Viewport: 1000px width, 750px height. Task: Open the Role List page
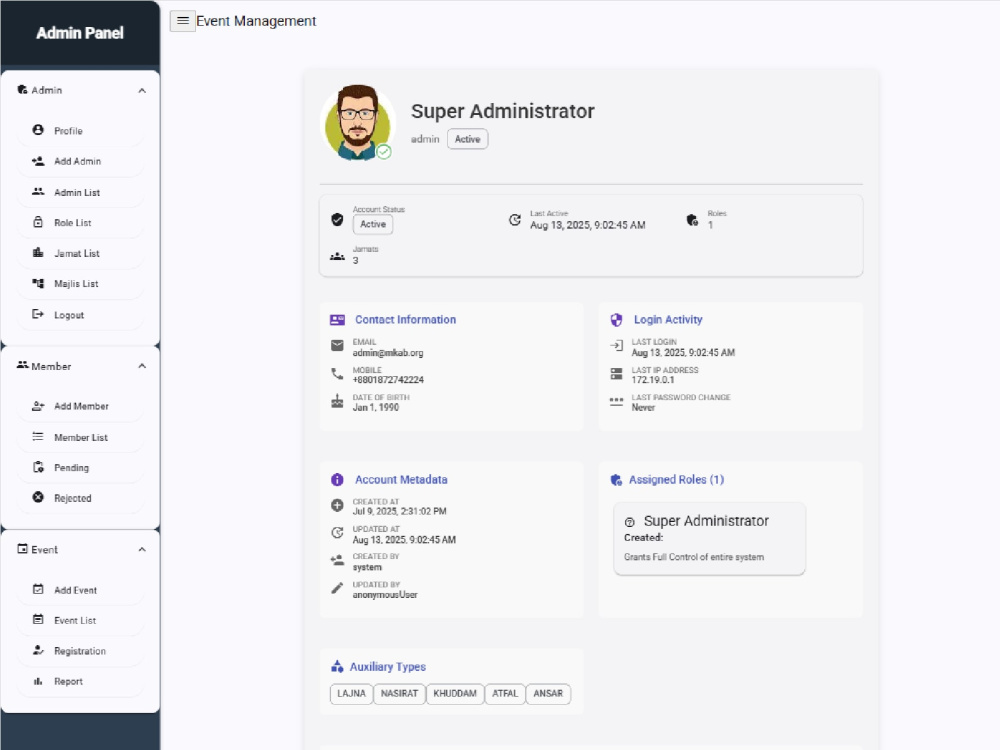(80, 223)
